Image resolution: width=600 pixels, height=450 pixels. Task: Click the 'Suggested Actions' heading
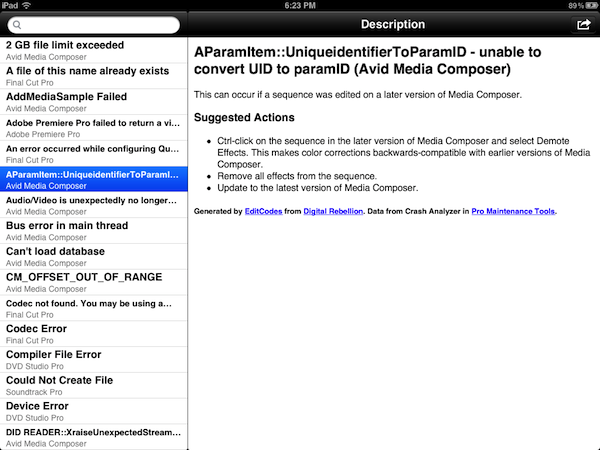pyautogui.click(x=244, y=117)
